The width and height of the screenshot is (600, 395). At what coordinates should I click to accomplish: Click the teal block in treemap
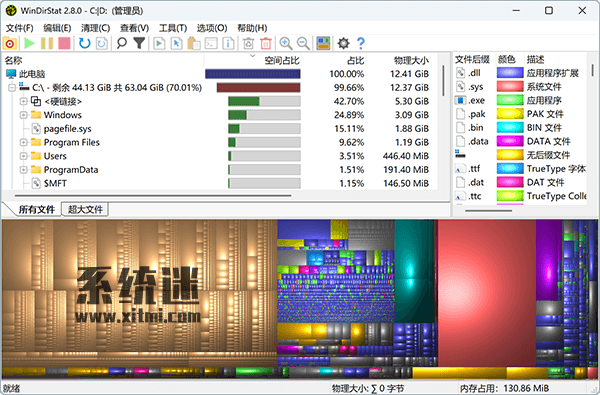pyautogui.click(x=413, y=270)
